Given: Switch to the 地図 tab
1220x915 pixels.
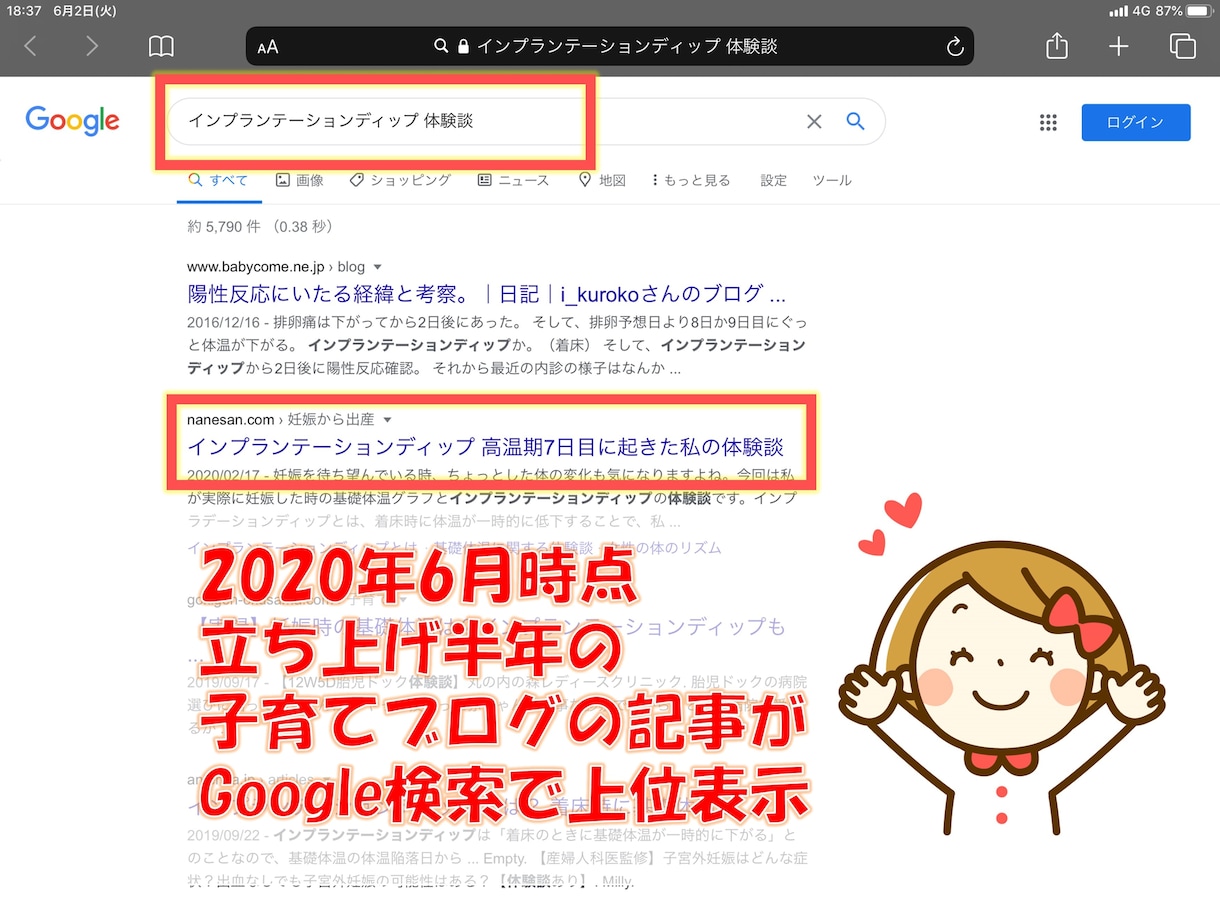Looking at the screenshot, I should 602,180.
